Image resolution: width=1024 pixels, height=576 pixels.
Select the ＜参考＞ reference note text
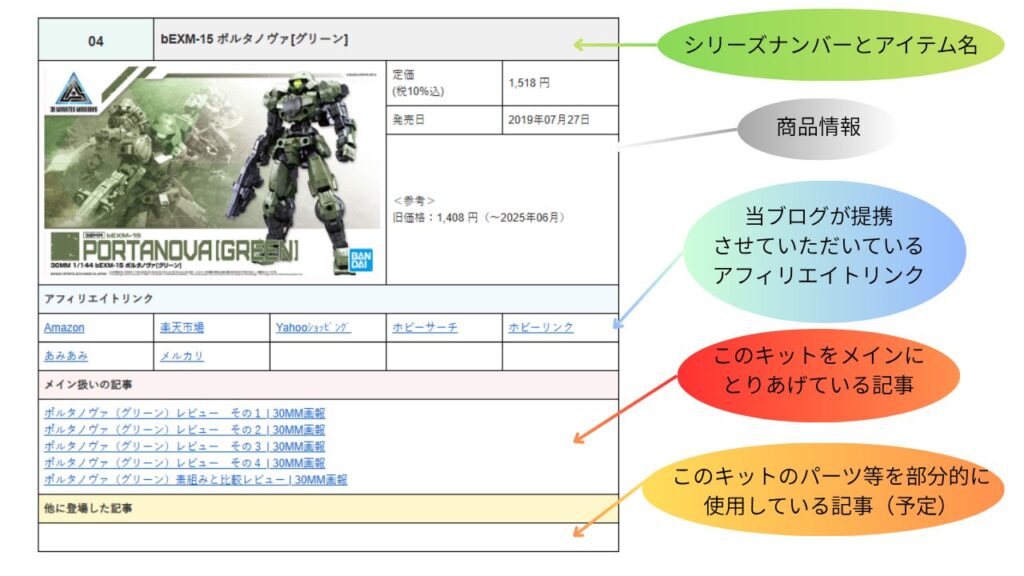click(414, 200)
